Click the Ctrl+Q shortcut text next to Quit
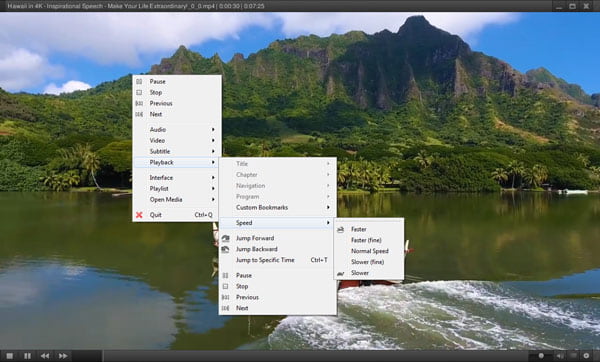 click(203, 215)
